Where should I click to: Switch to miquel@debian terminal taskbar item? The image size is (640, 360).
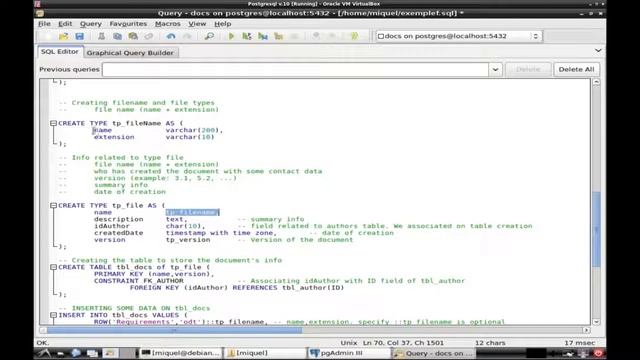coord(180,353)
